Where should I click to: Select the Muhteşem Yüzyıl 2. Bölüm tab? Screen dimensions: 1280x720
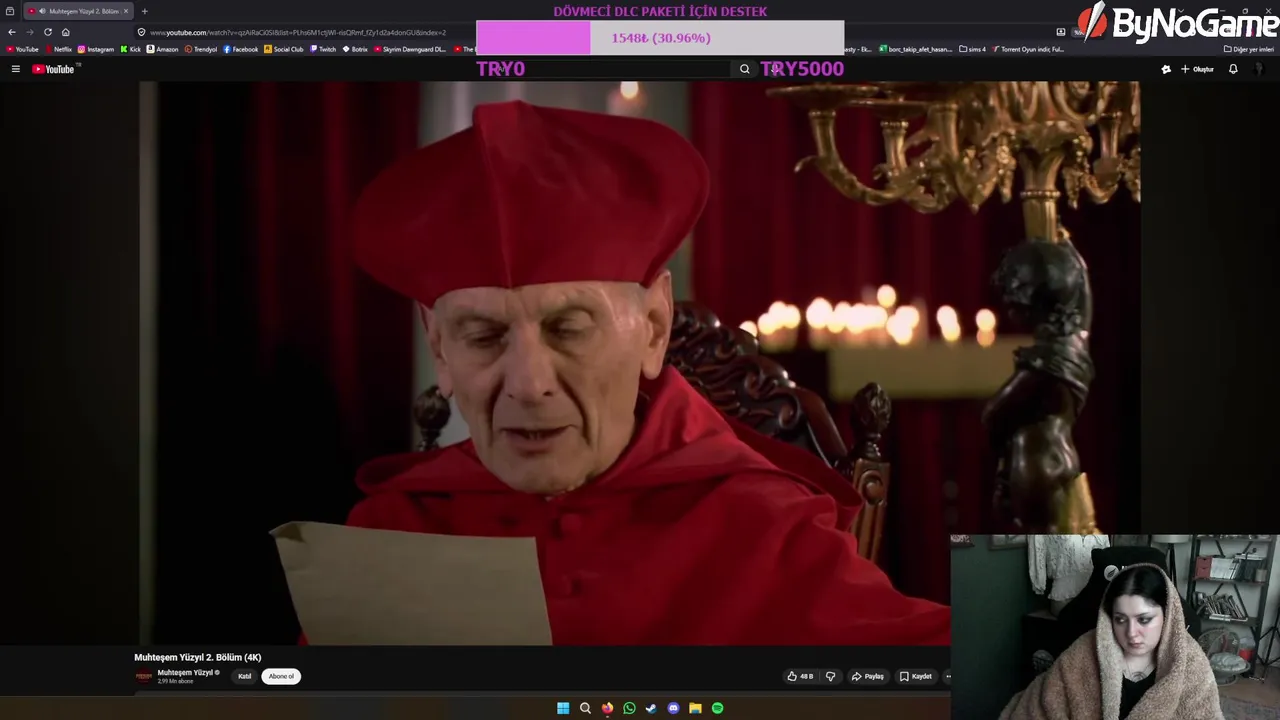(x=78, y=11)
